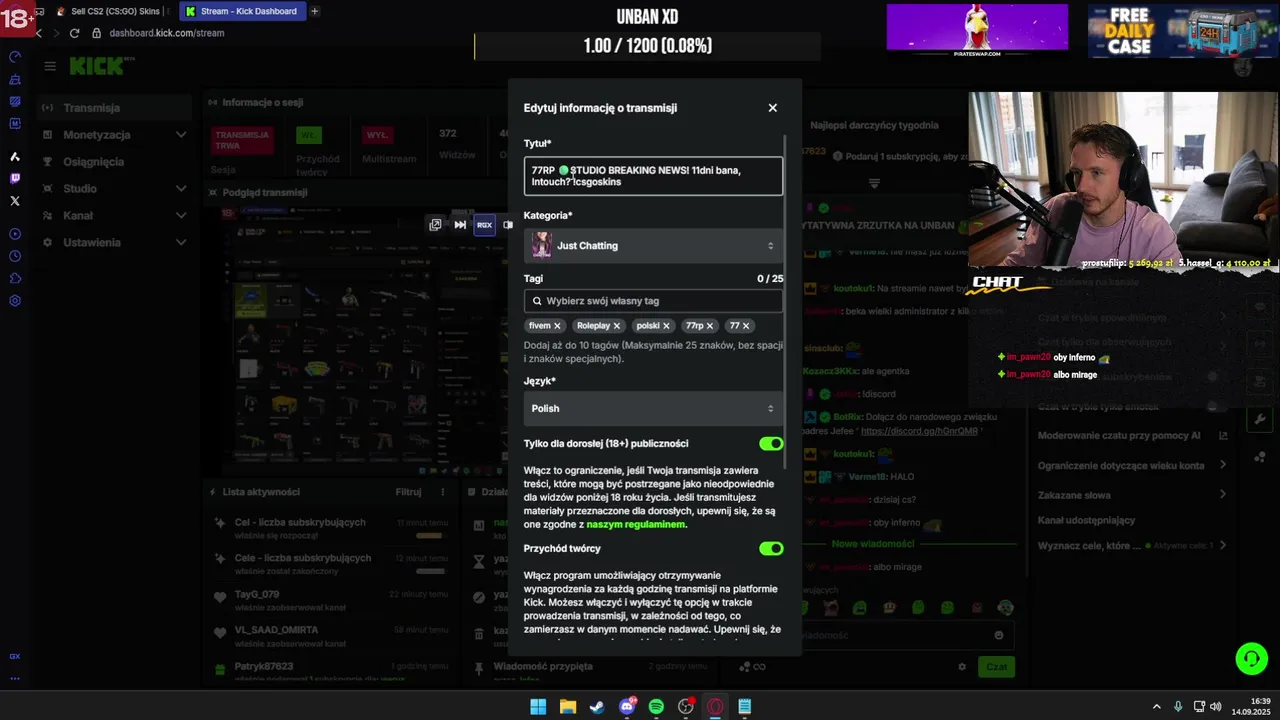Toggle the Przychód twórcy switch
Image resolution: width=1280 pixels, height=720 pixels.
pyautogui.click(x=771, y=549)
